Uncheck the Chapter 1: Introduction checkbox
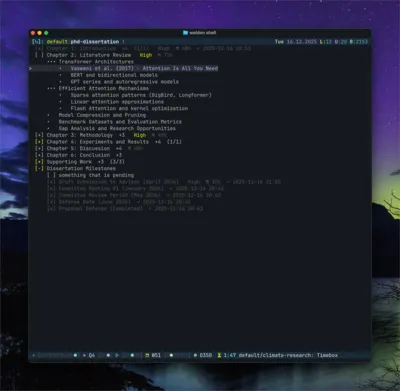 tap(39, 48)
